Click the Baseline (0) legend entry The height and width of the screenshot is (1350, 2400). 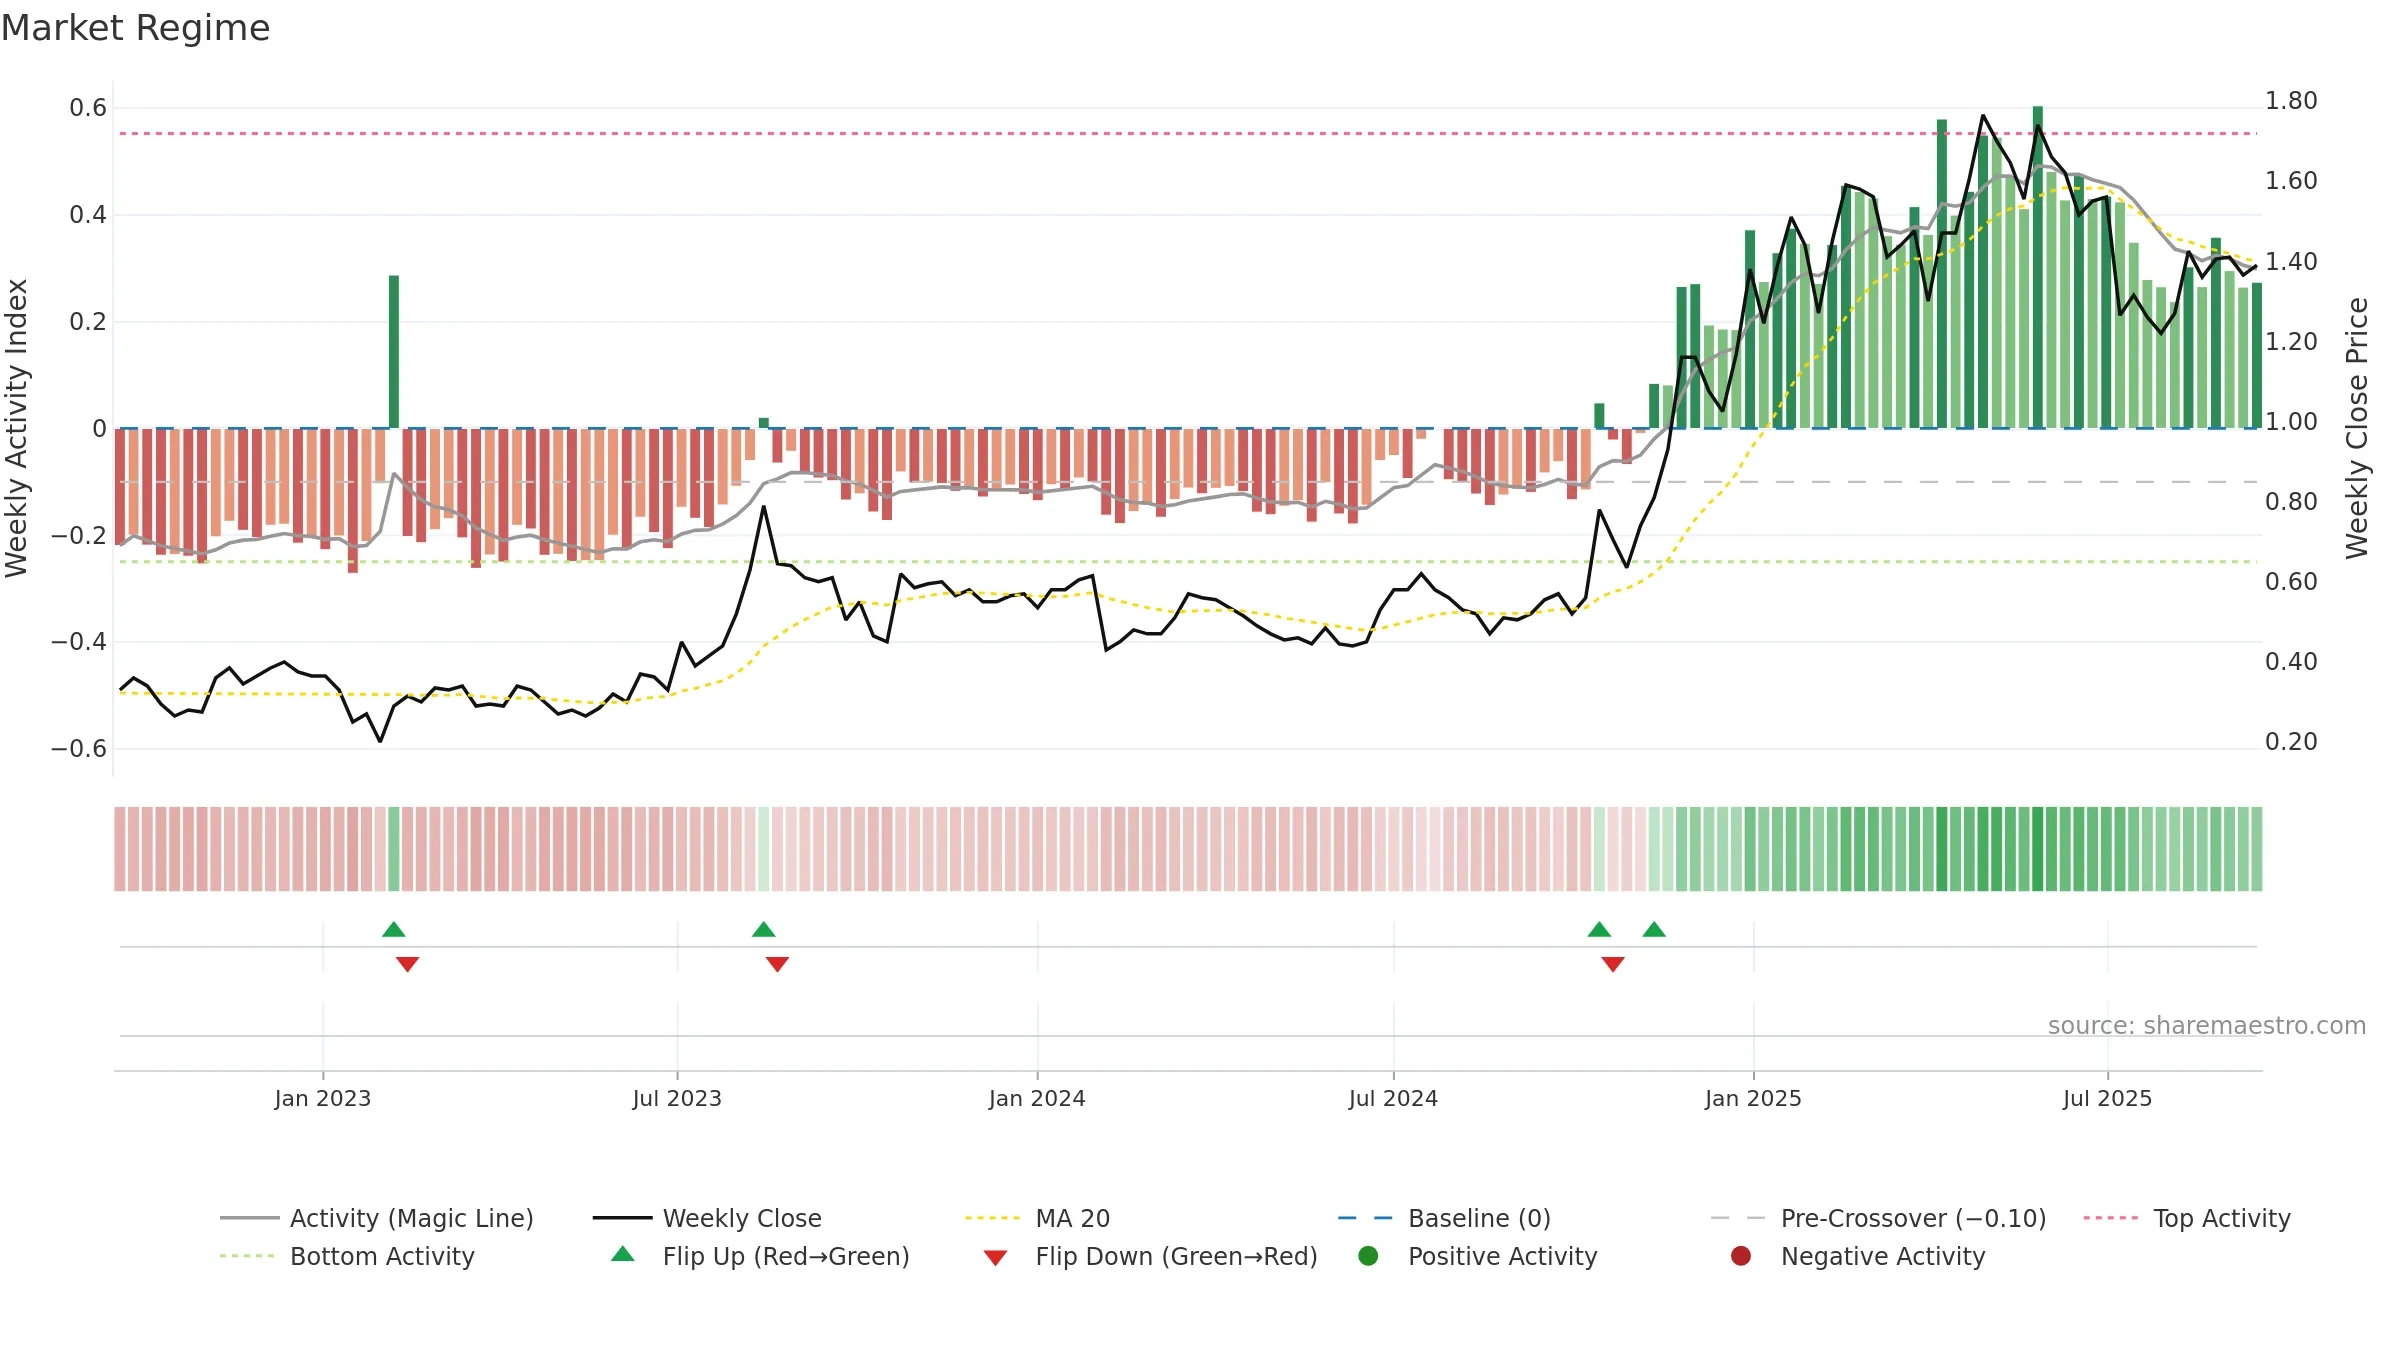pos(1444,1218)
